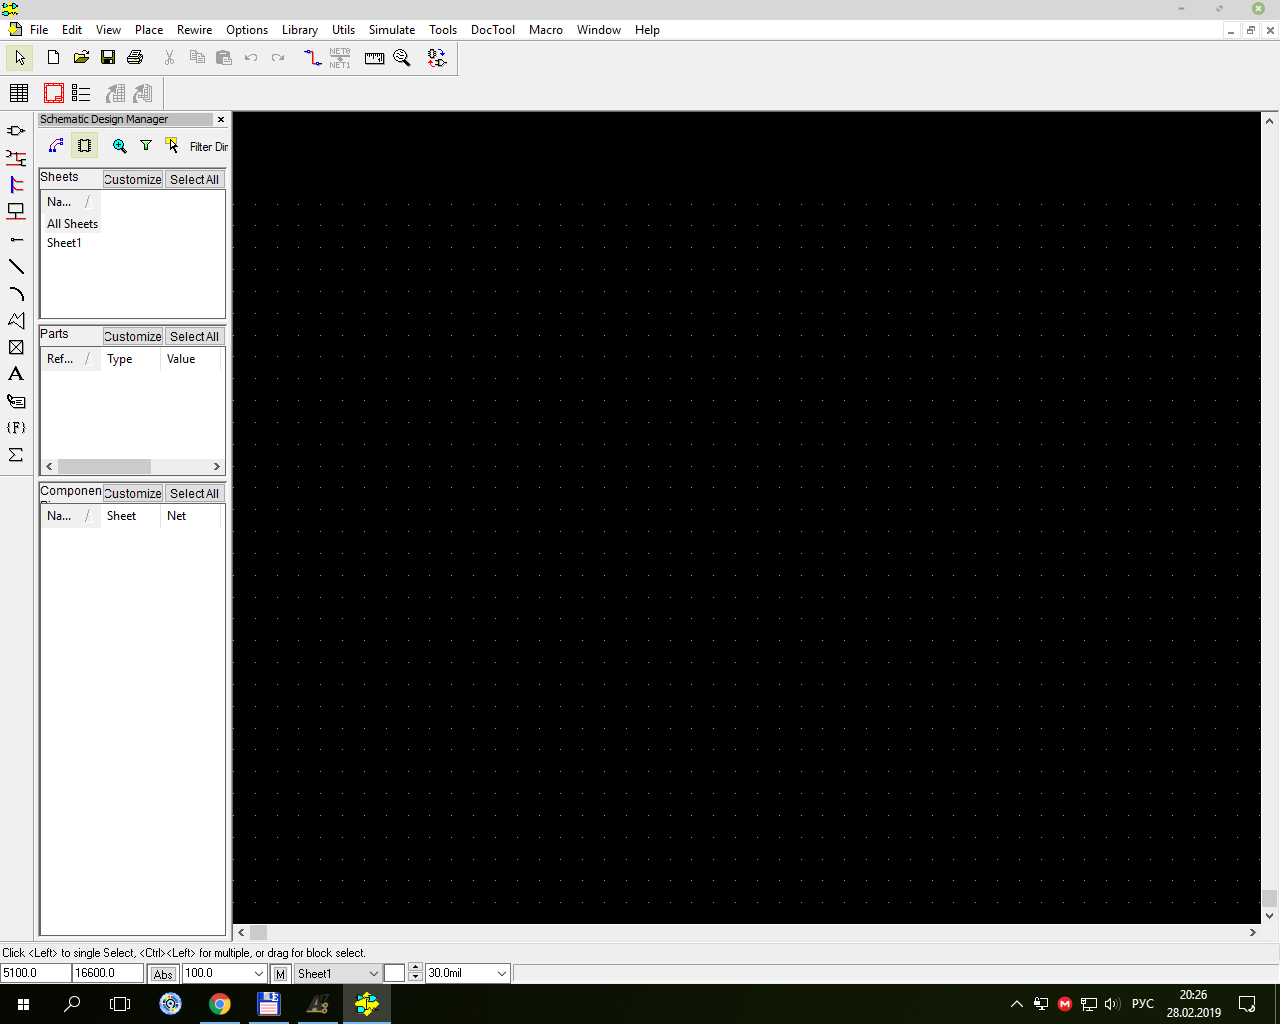Open the Sheet1 sheet selector dropdown

pos(374,974)
